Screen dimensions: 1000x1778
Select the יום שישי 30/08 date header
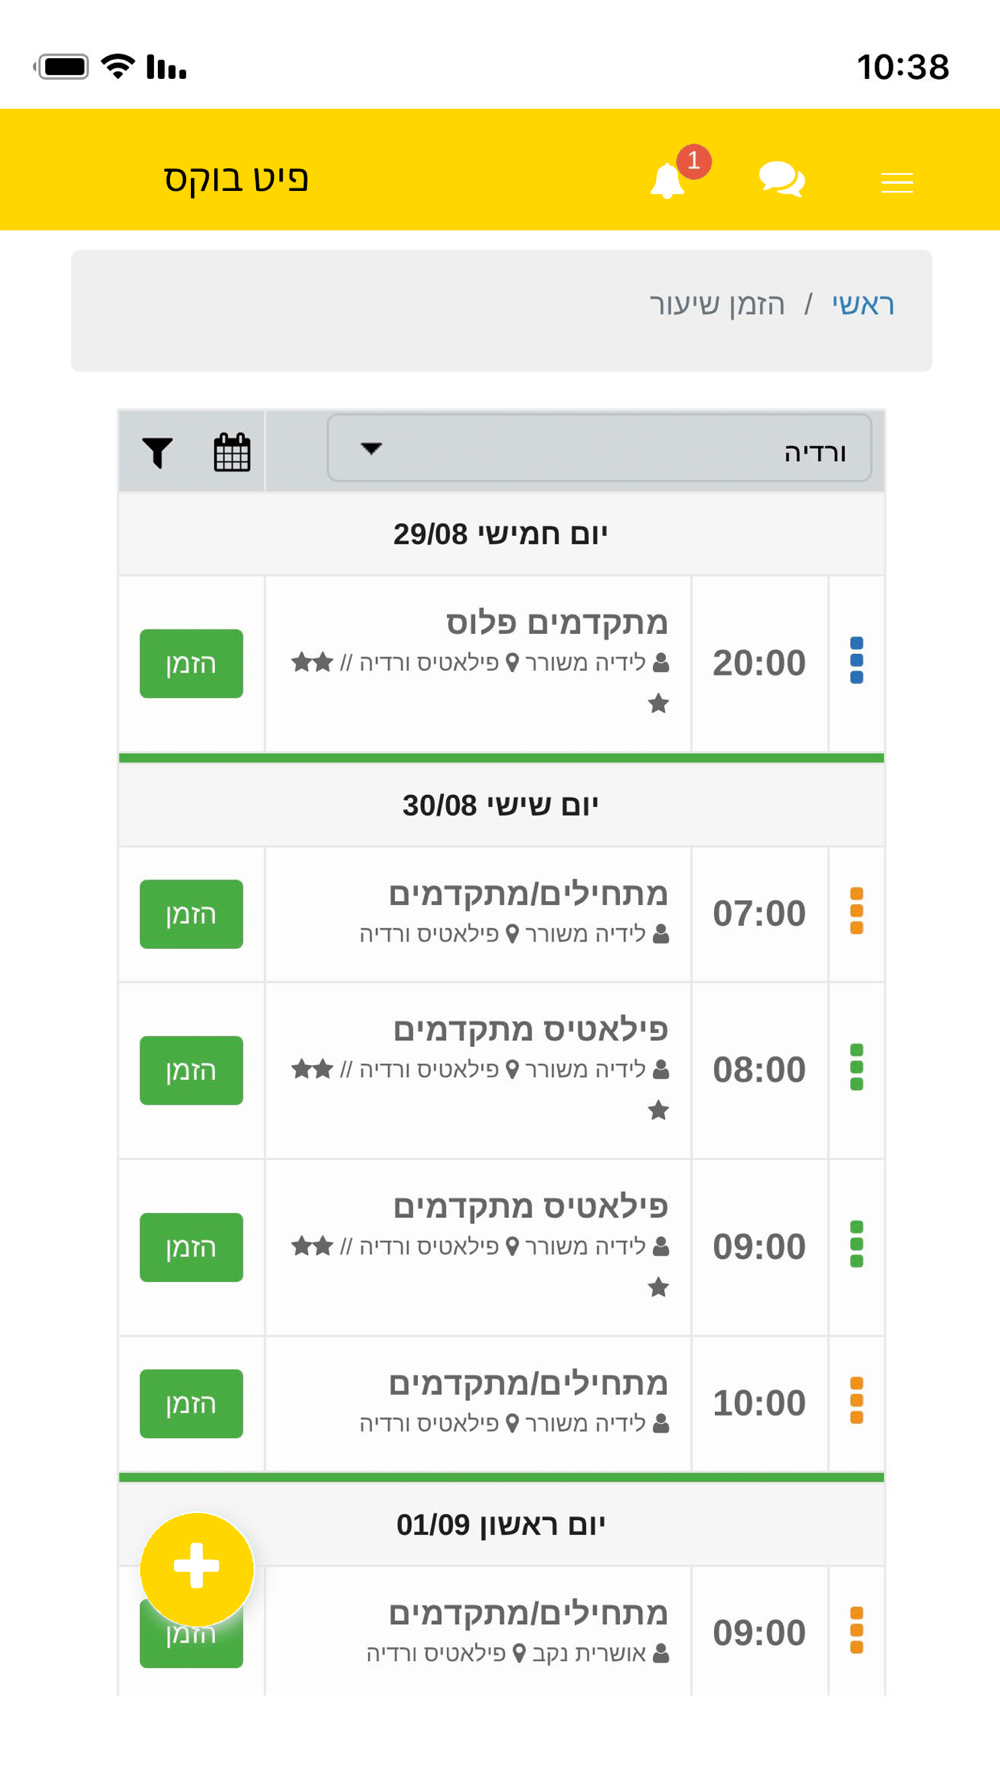tap(501, 805)
